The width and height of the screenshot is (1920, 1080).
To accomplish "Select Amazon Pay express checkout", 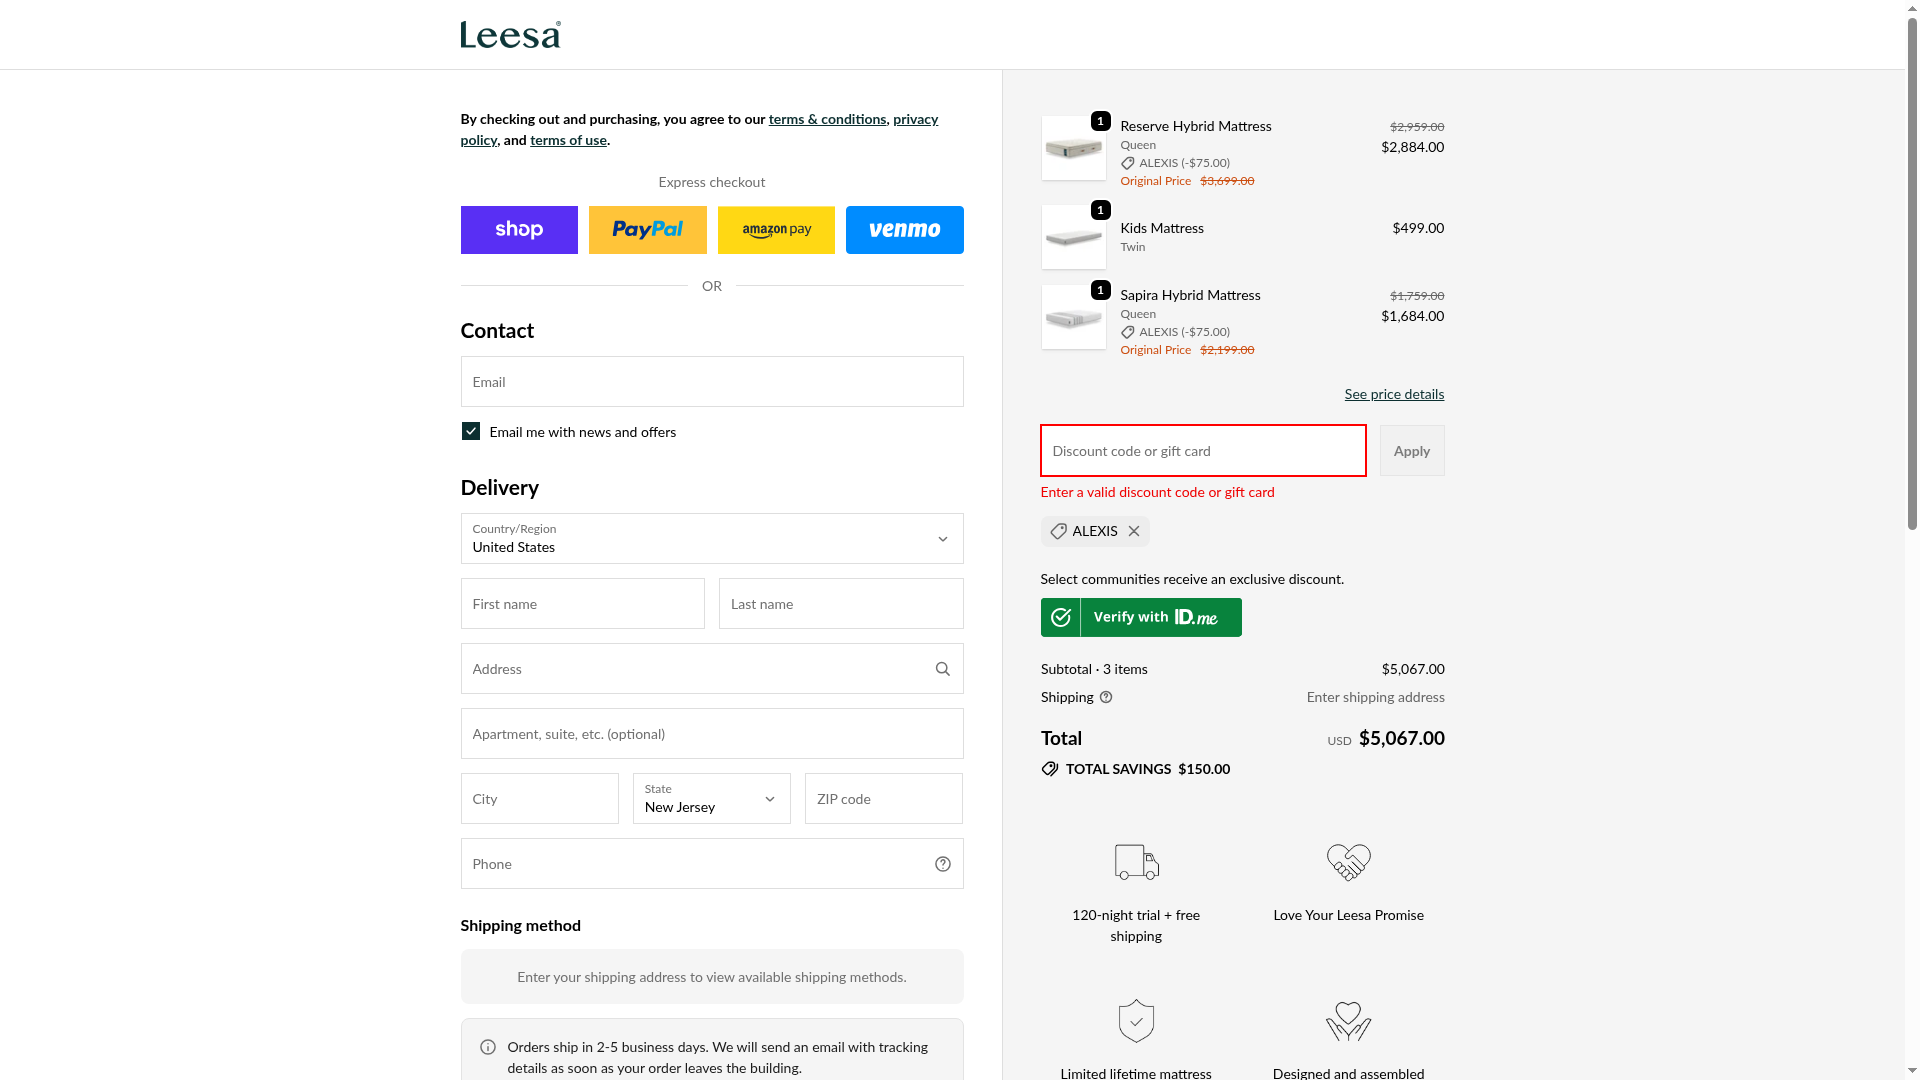I will [x=776, y=230].
